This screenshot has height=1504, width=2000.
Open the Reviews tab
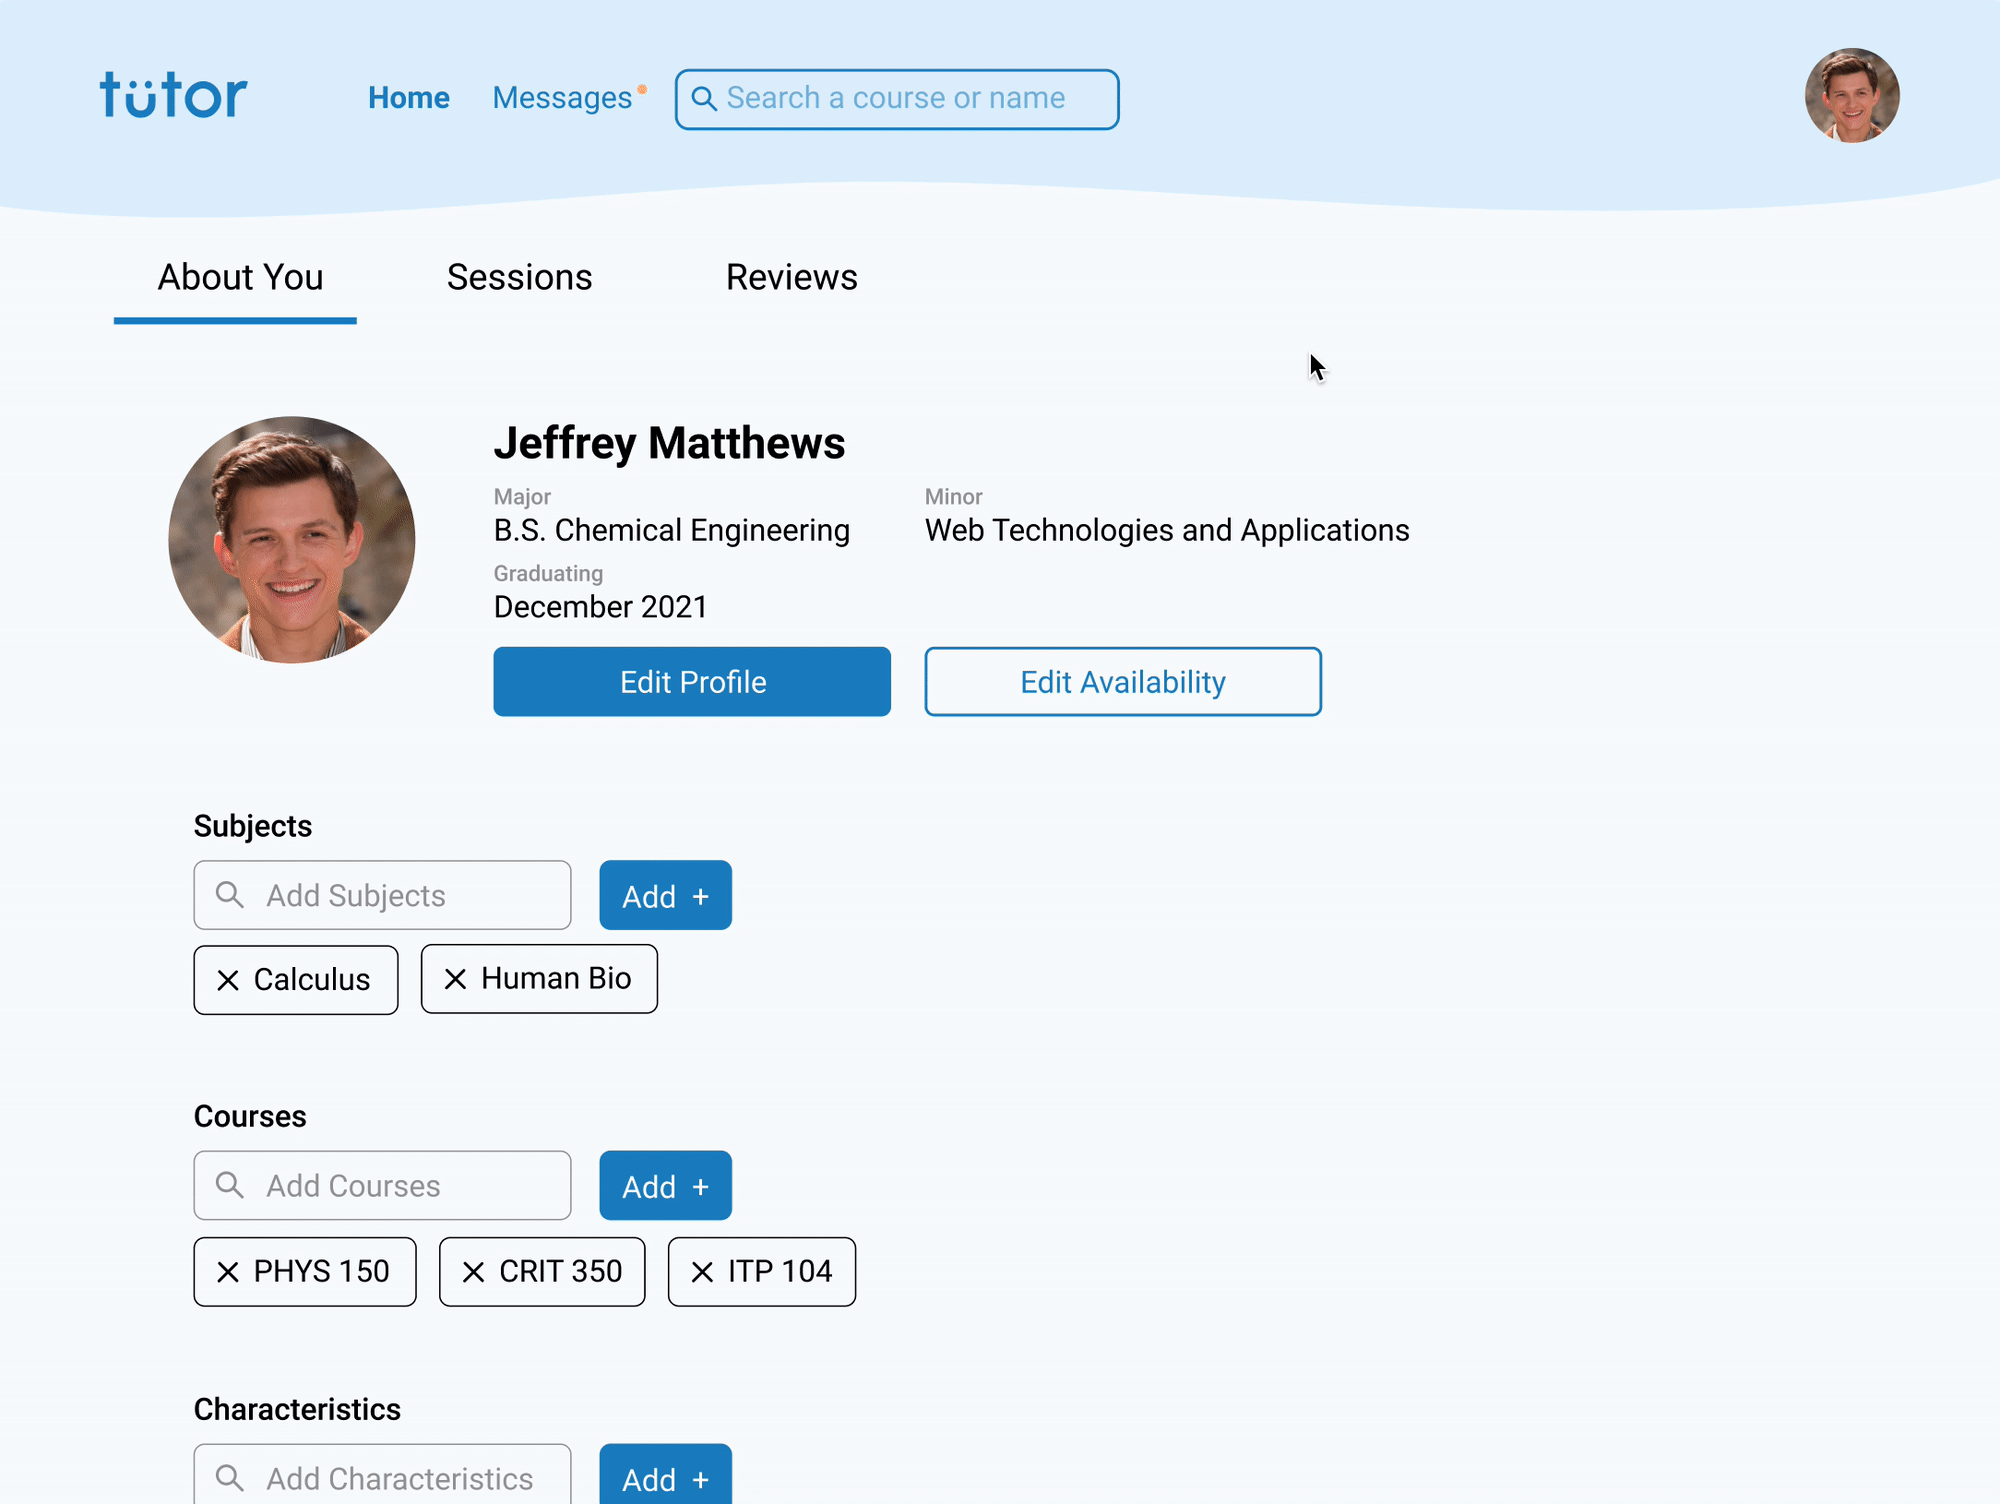[791, 277]
